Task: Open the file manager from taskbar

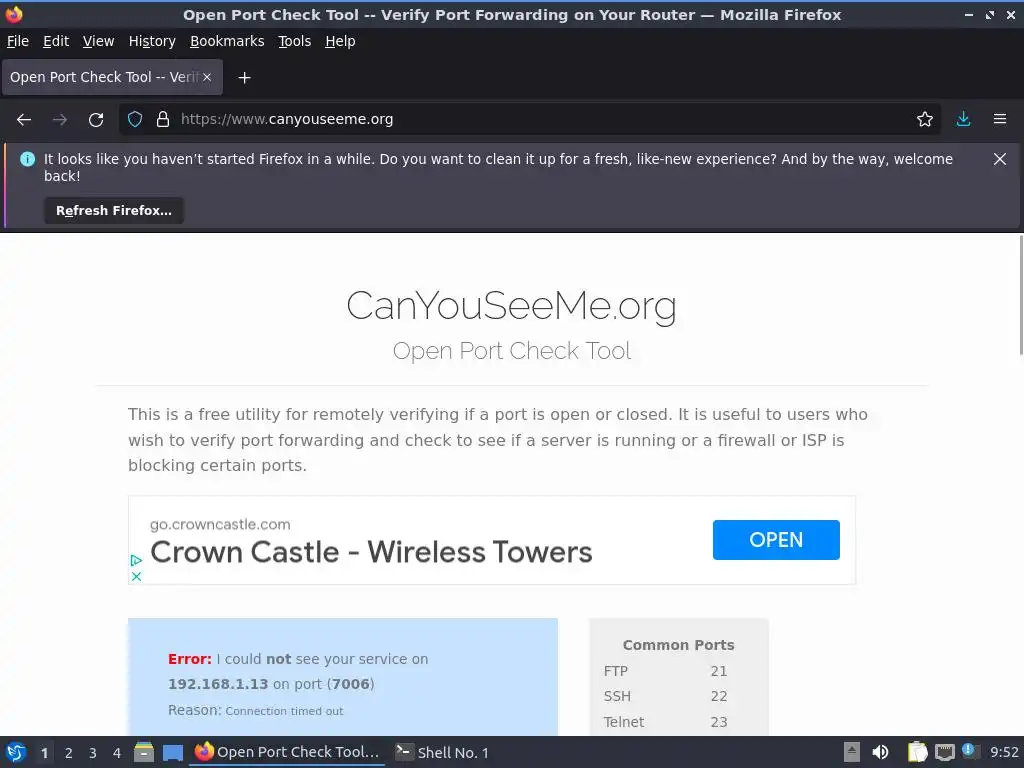Action: pyautogui.click(x=144, y=752)
